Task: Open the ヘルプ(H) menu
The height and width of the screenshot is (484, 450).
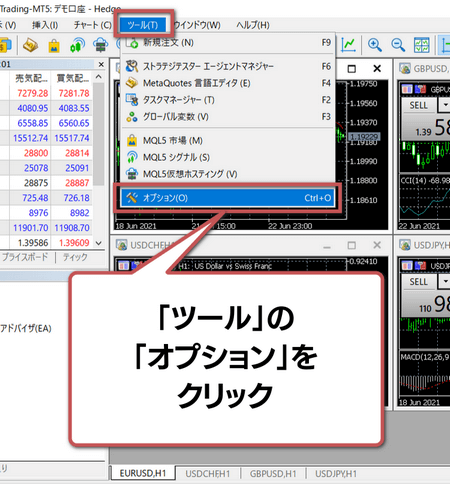Action: tap(253, 25)
